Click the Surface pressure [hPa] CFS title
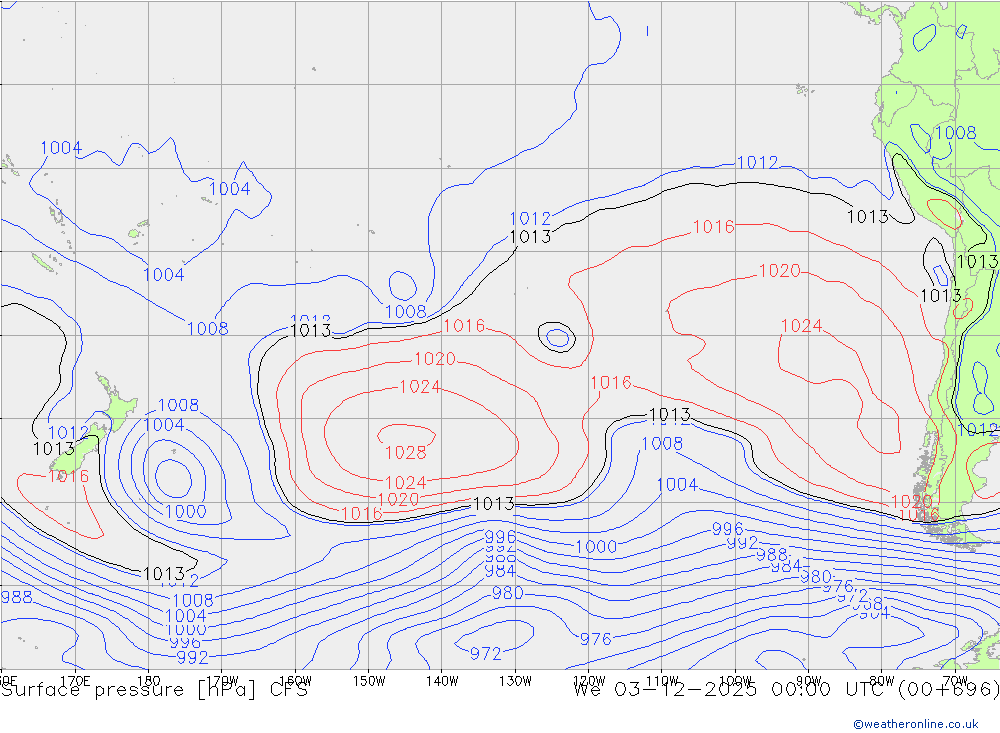The image size is (1000, 733). [x=154, y=690]
